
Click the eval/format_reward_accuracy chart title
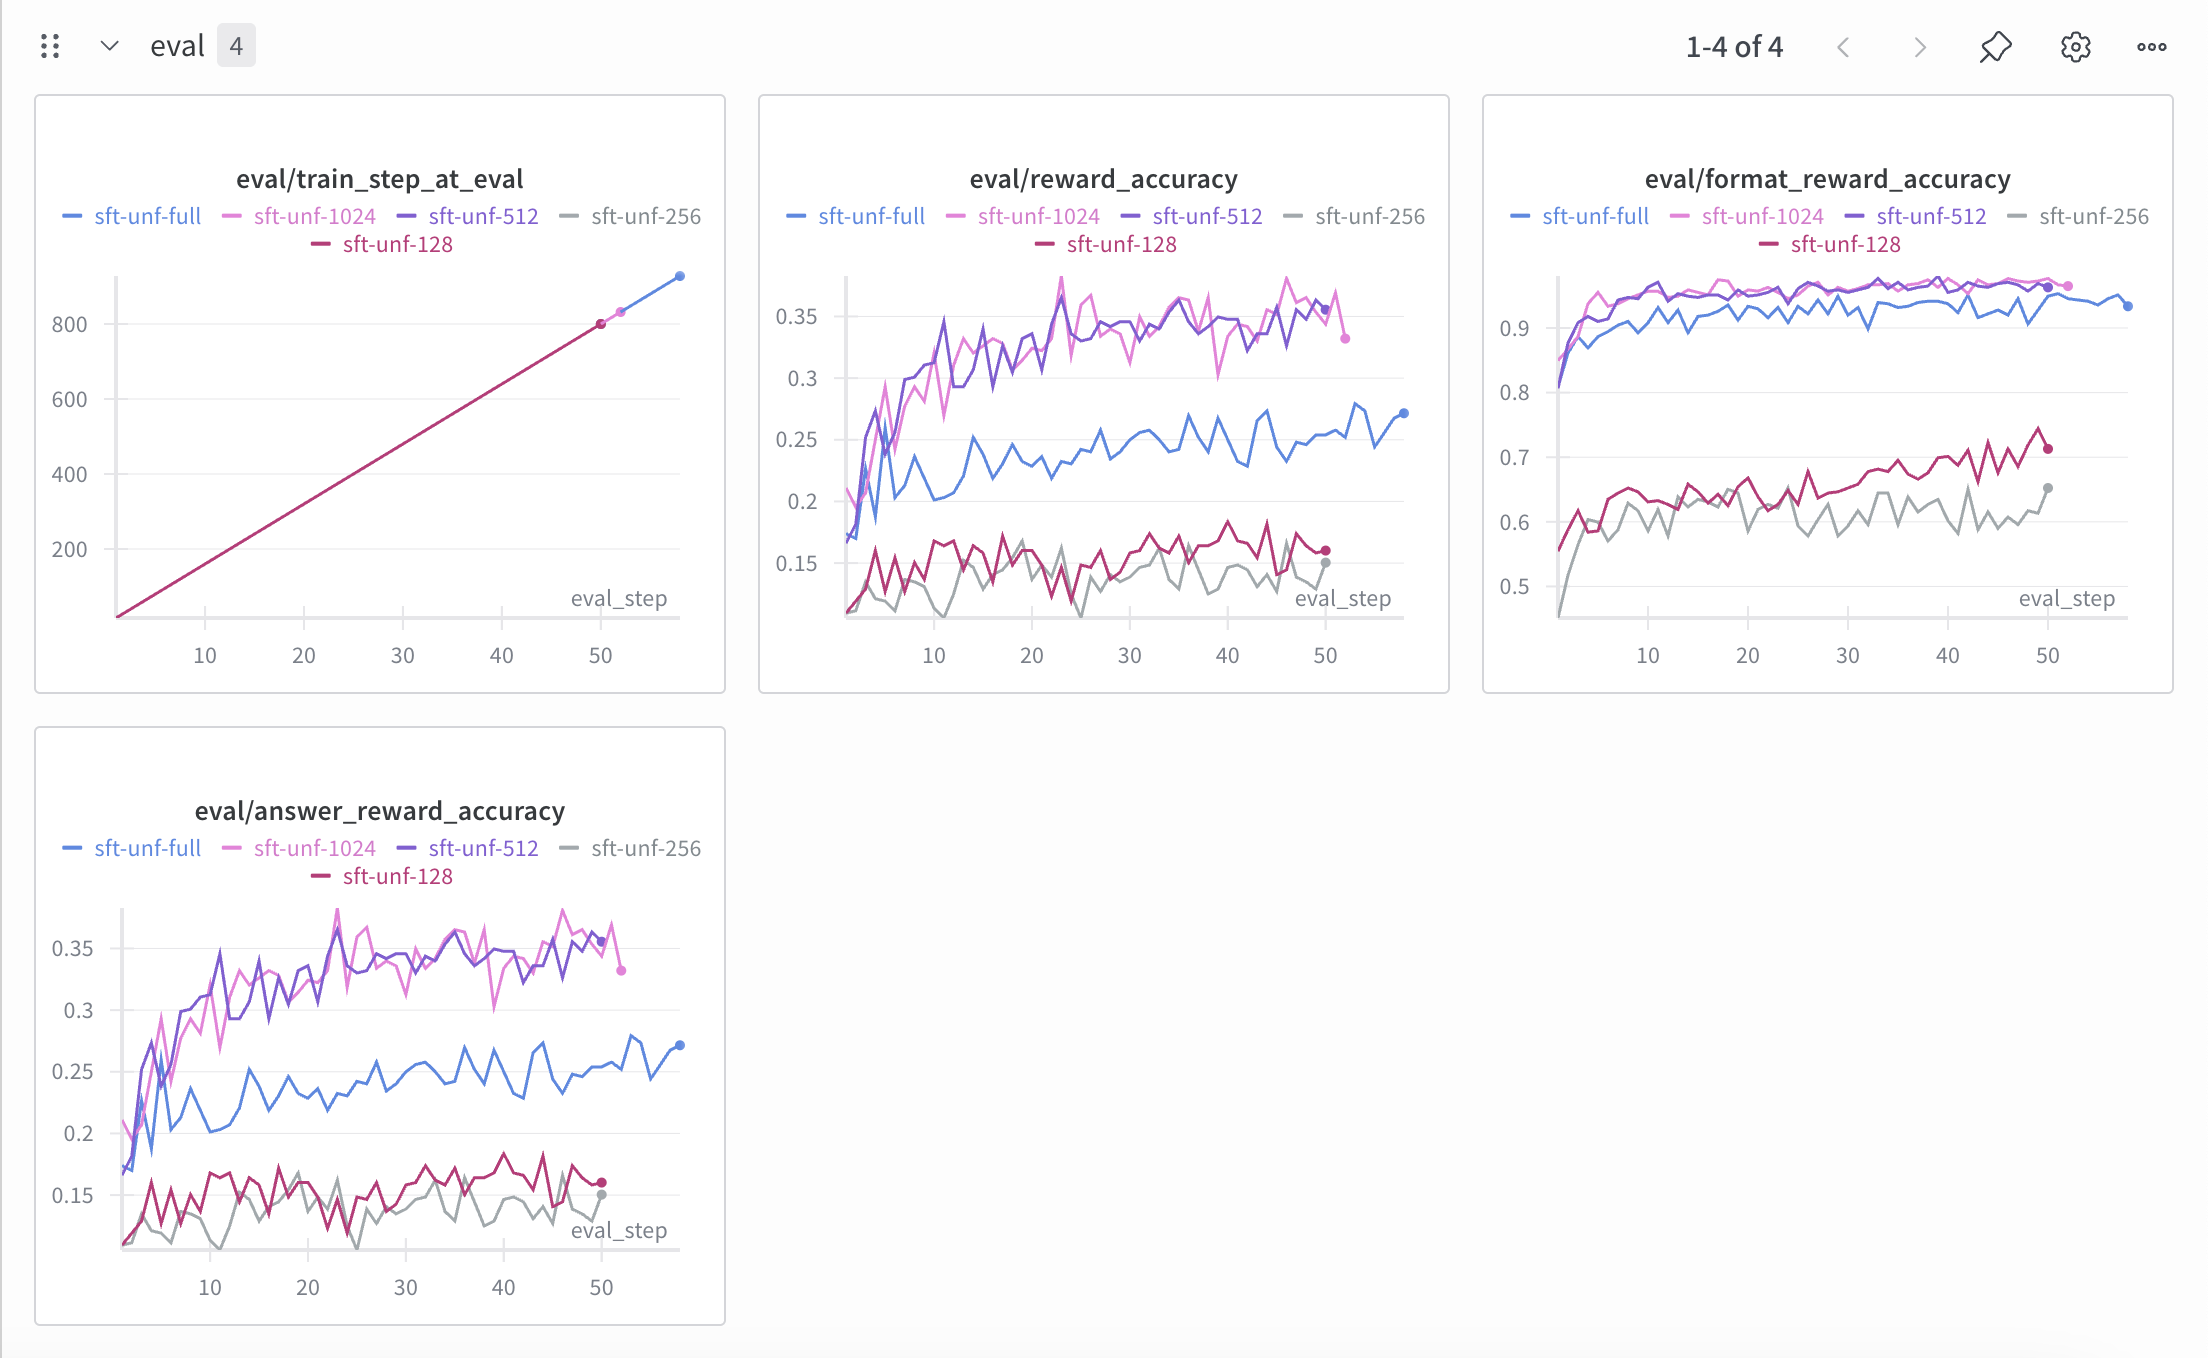coord(1827,179)
